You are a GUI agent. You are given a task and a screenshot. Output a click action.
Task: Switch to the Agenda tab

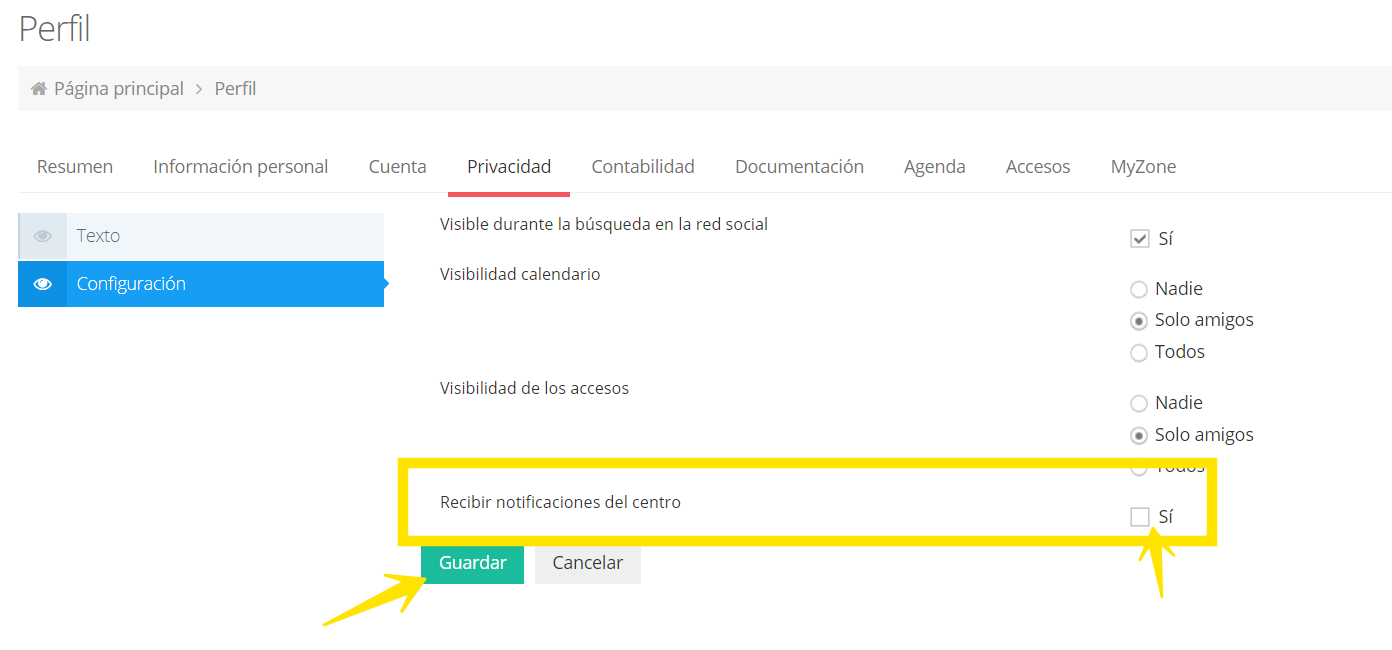[x=935, y=167]
